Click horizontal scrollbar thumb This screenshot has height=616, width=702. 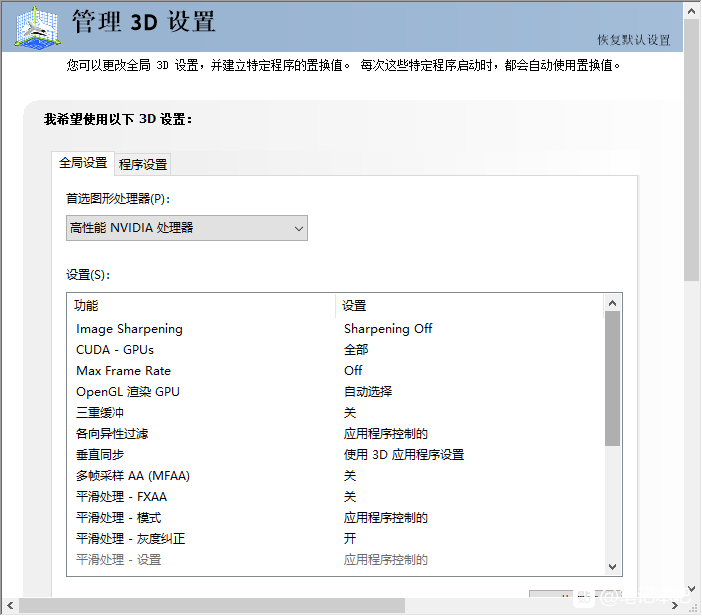tap(212, 606)
